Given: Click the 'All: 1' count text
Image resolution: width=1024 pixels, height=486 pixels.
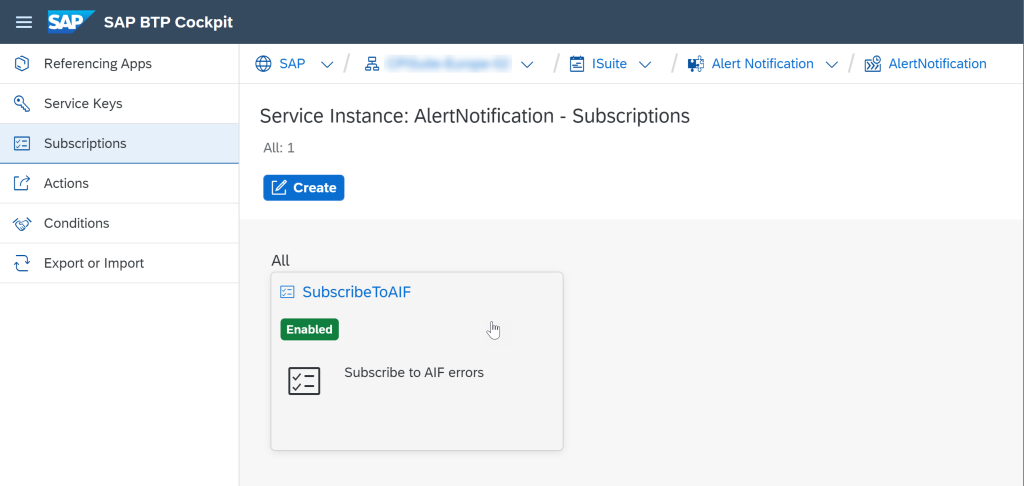Looking at the screenshot, I should (279, 148).
